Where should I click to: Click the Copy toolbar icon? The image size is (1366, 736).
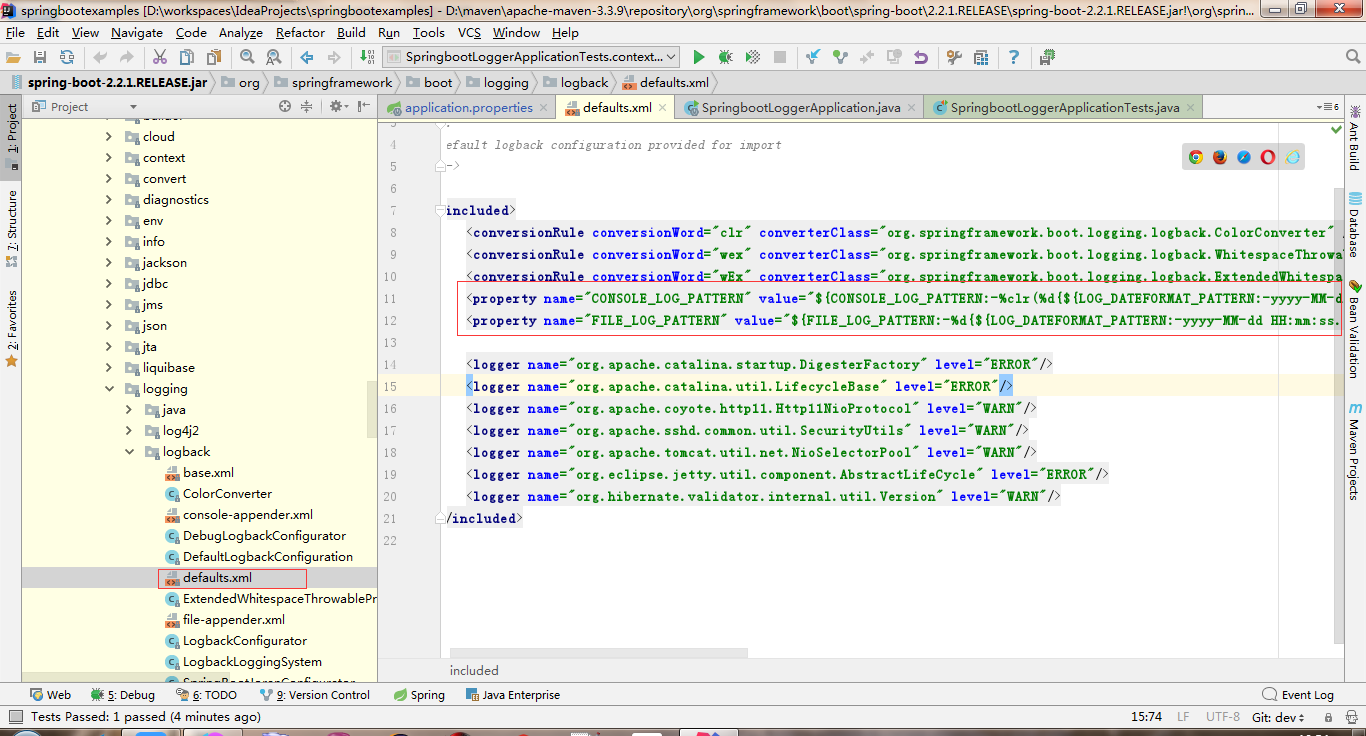point(185,57)
